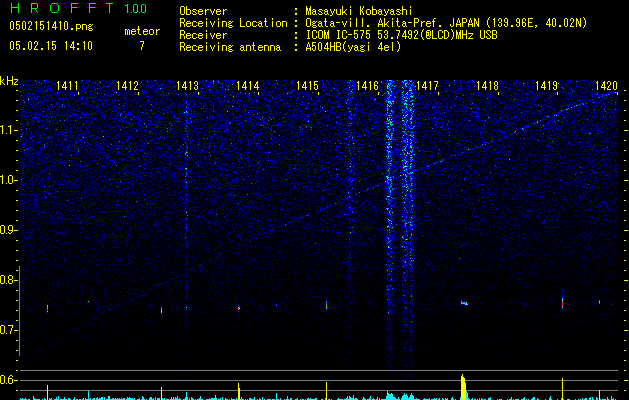Click the 1416 time axis label

pyautogui.click(x=367, y=85)
